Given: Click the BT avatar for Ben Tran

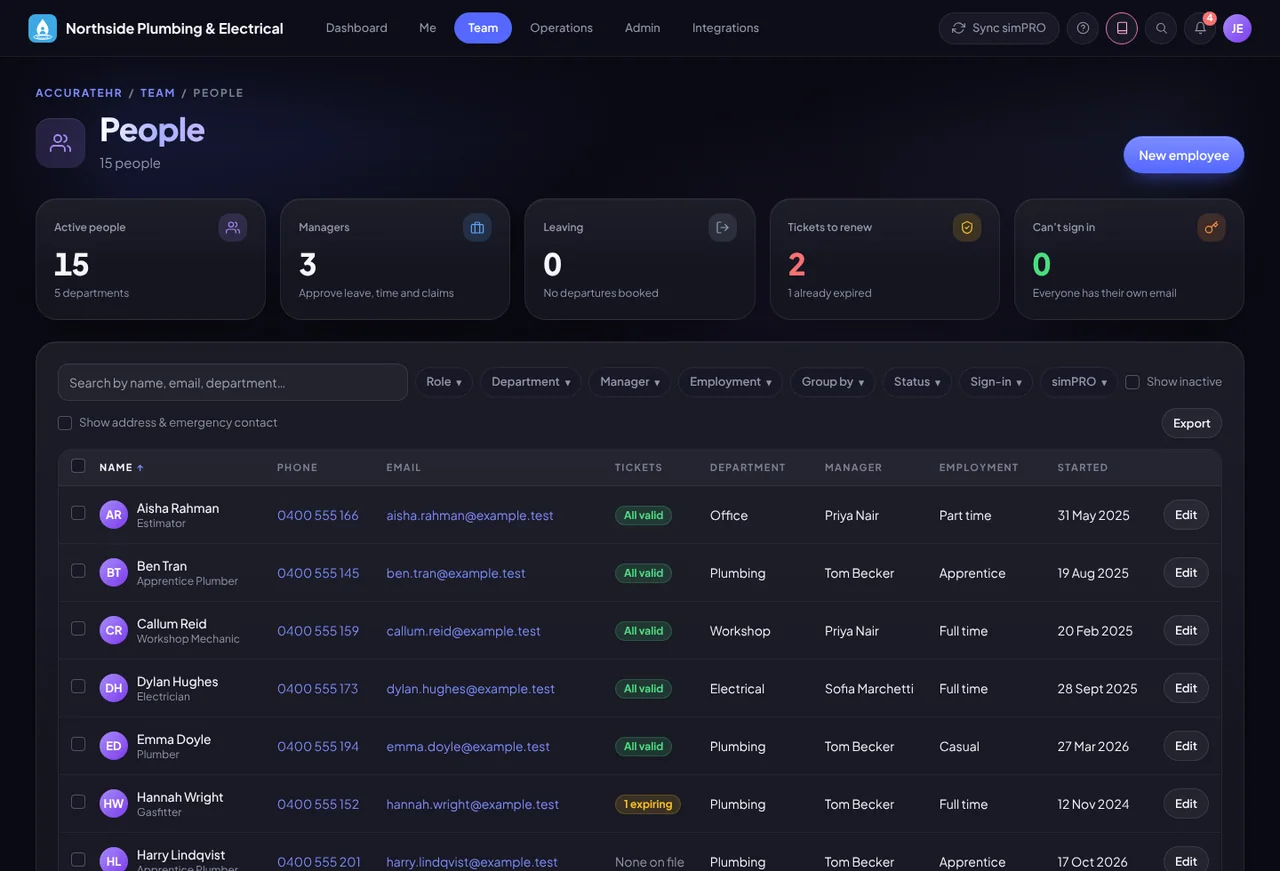Looking at the screenshot, I should point(114,573).
